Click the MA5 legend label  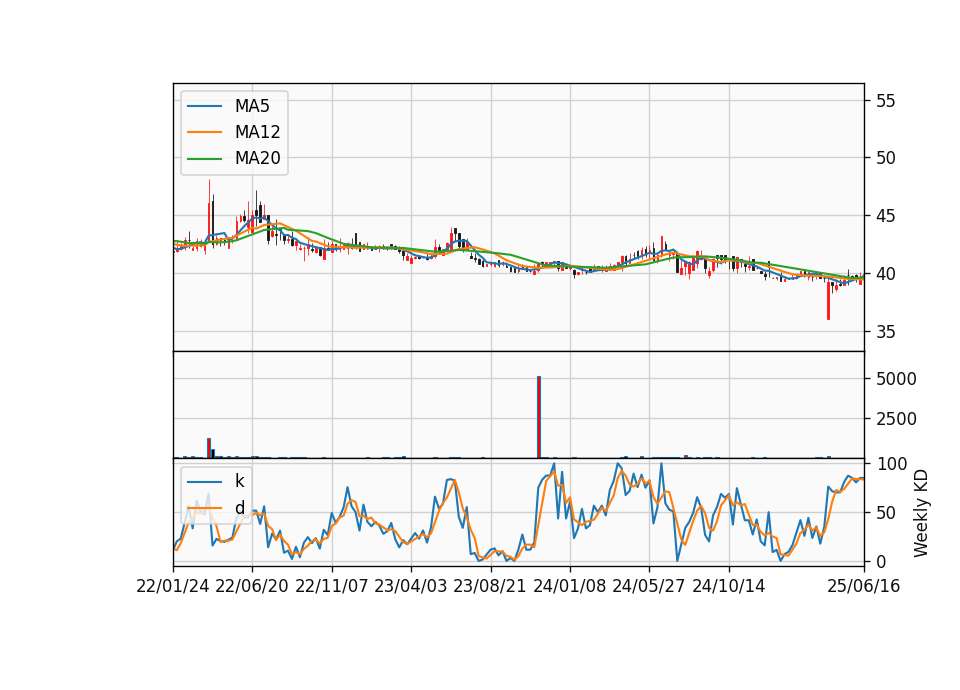click(252, 106)
